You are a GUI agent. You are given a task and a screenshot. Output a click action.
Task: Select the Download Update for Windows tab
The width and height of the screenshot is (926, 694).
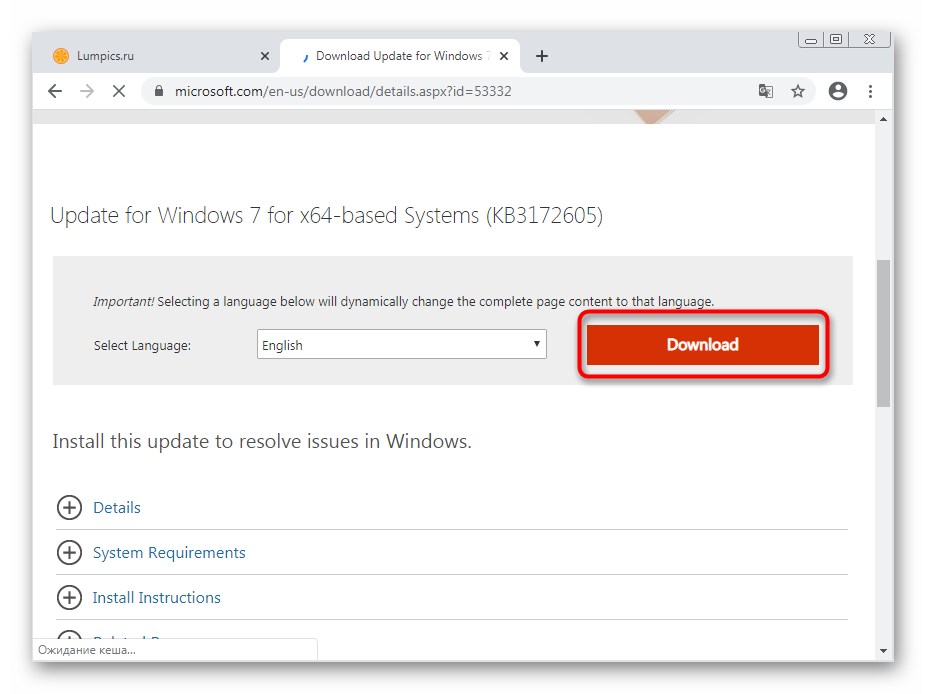pyautogui.click(x=400, y=56)
